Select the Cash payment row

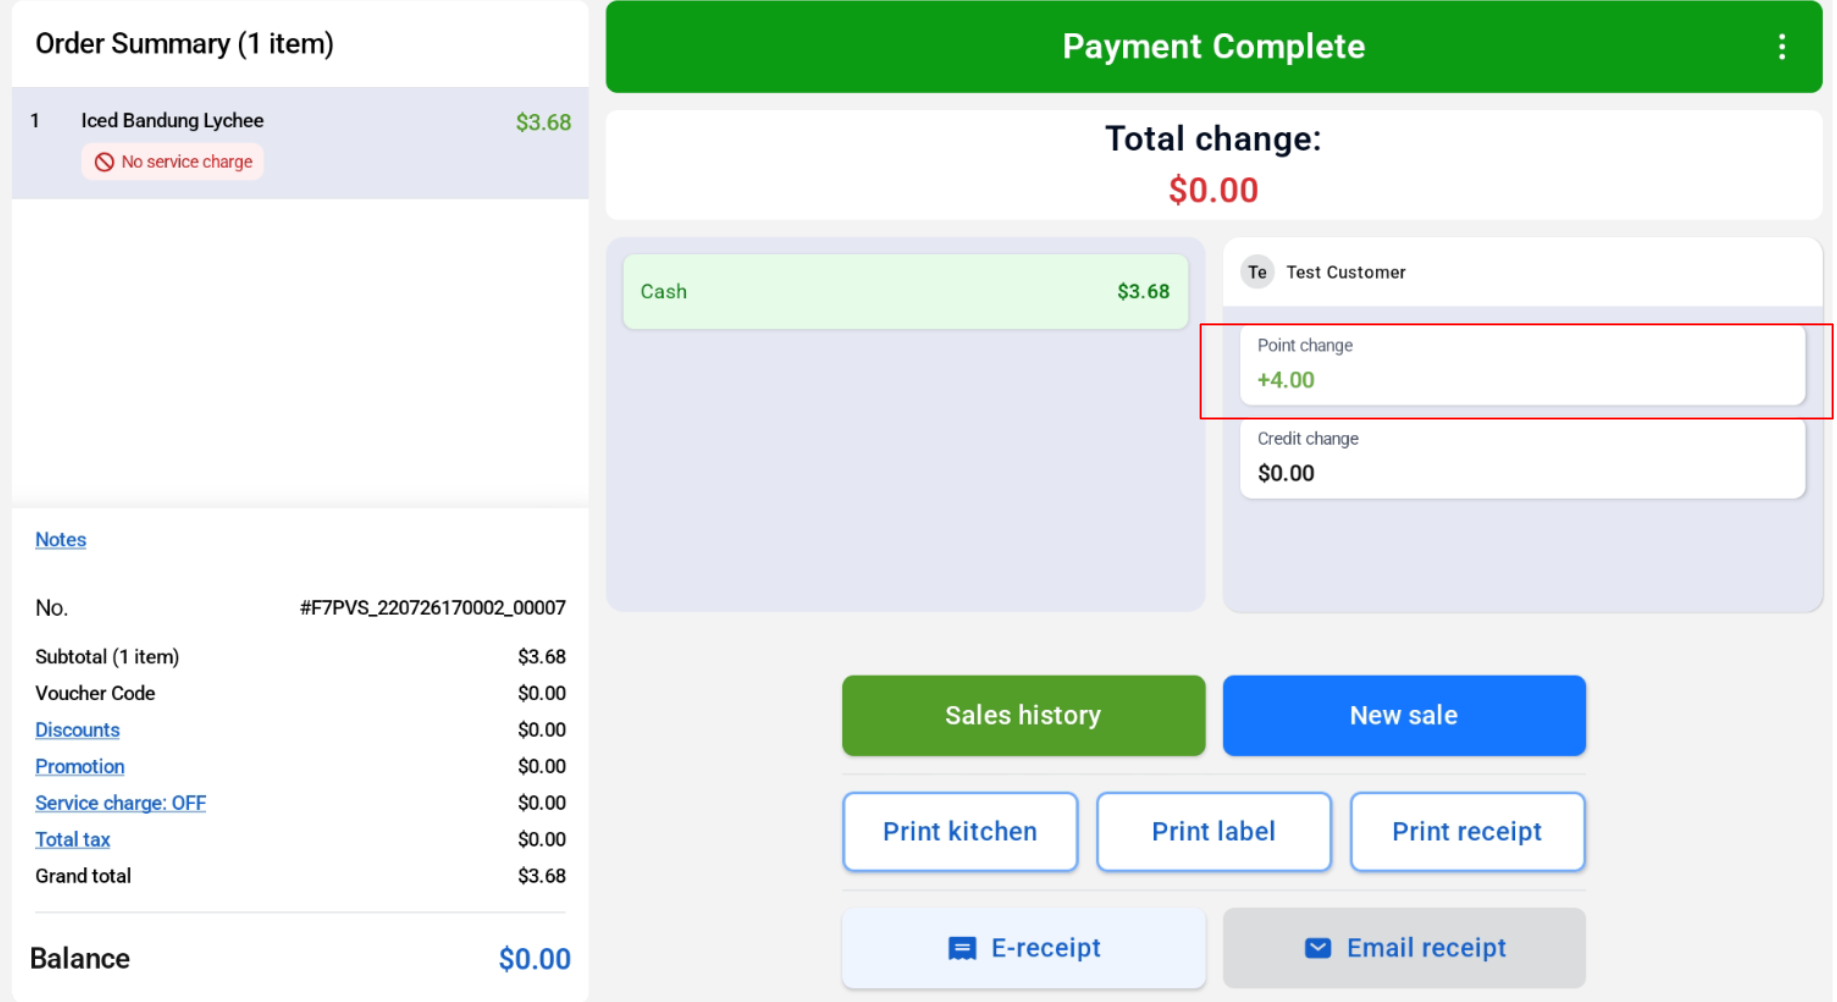[905, 292]
